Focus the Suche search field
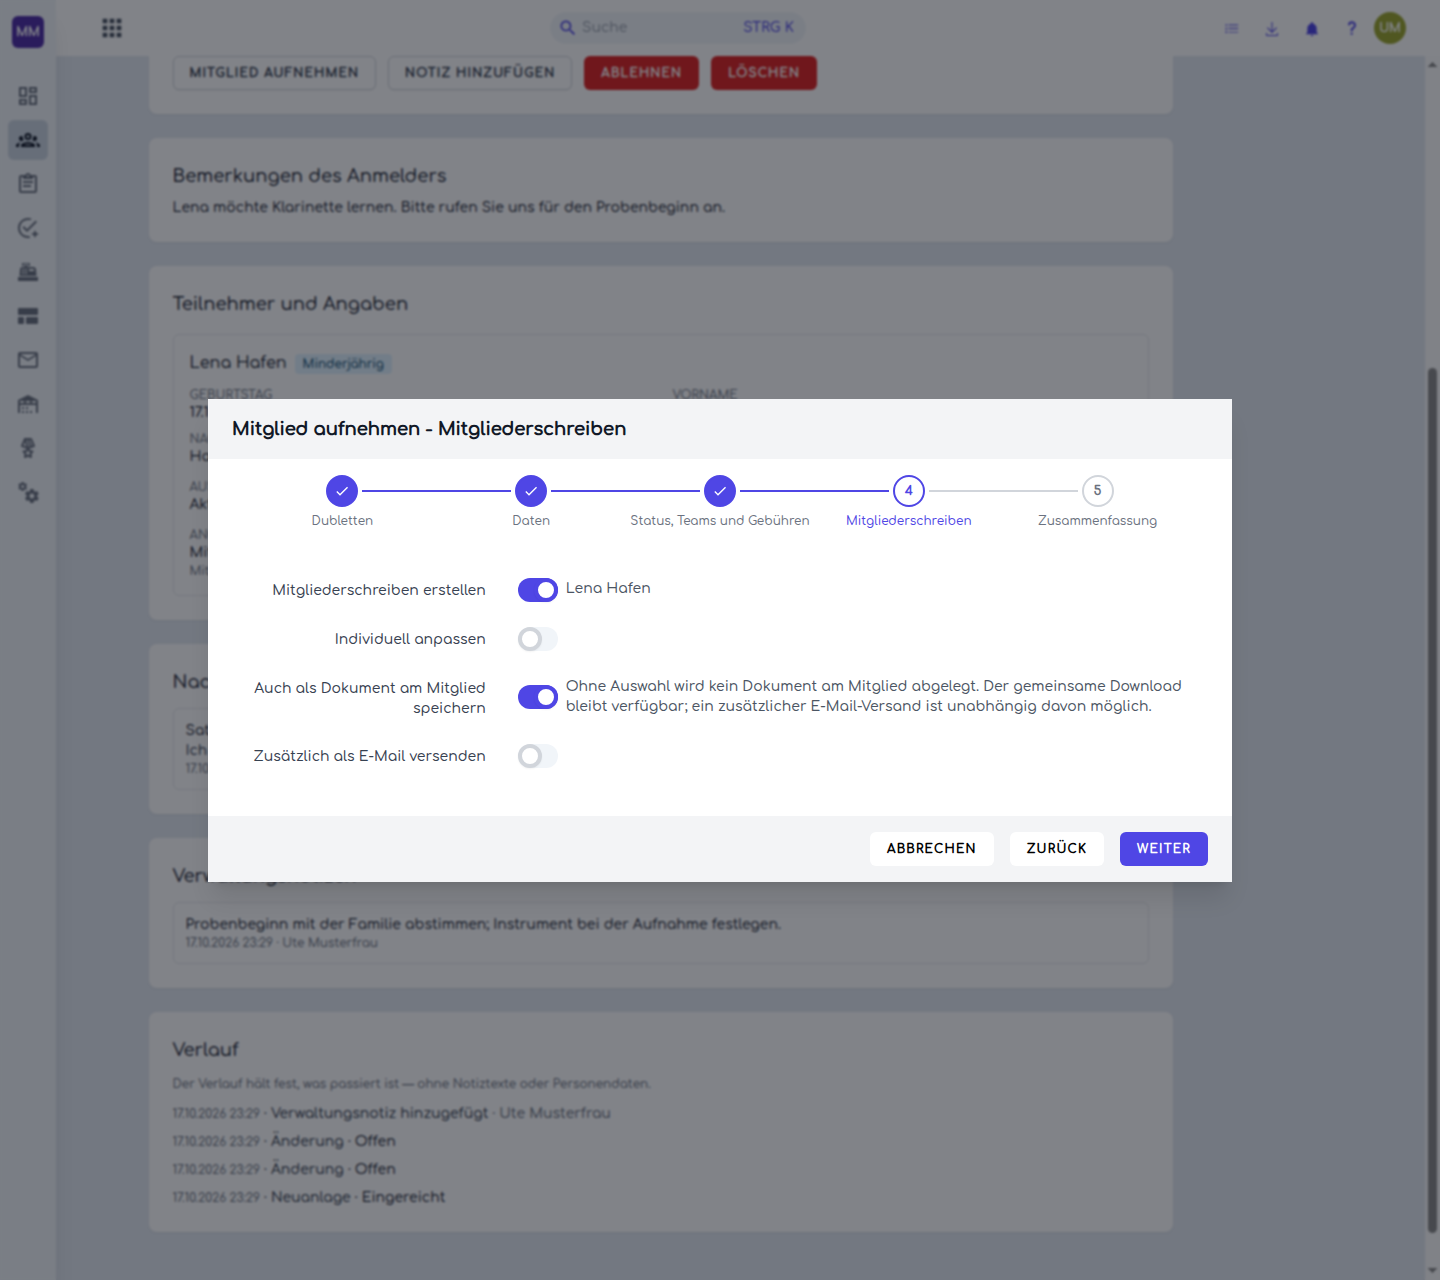 (678, 27)
